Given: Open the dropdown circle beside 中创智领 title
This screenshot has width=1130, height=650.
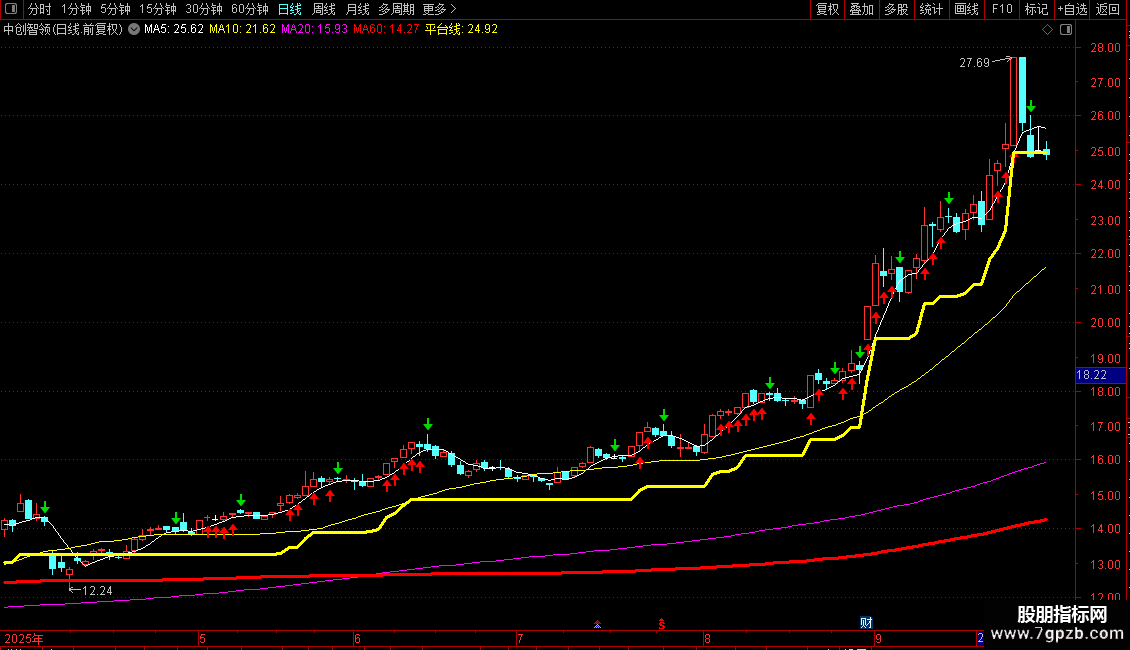Looking at the screenshot, I should (134, 30).
